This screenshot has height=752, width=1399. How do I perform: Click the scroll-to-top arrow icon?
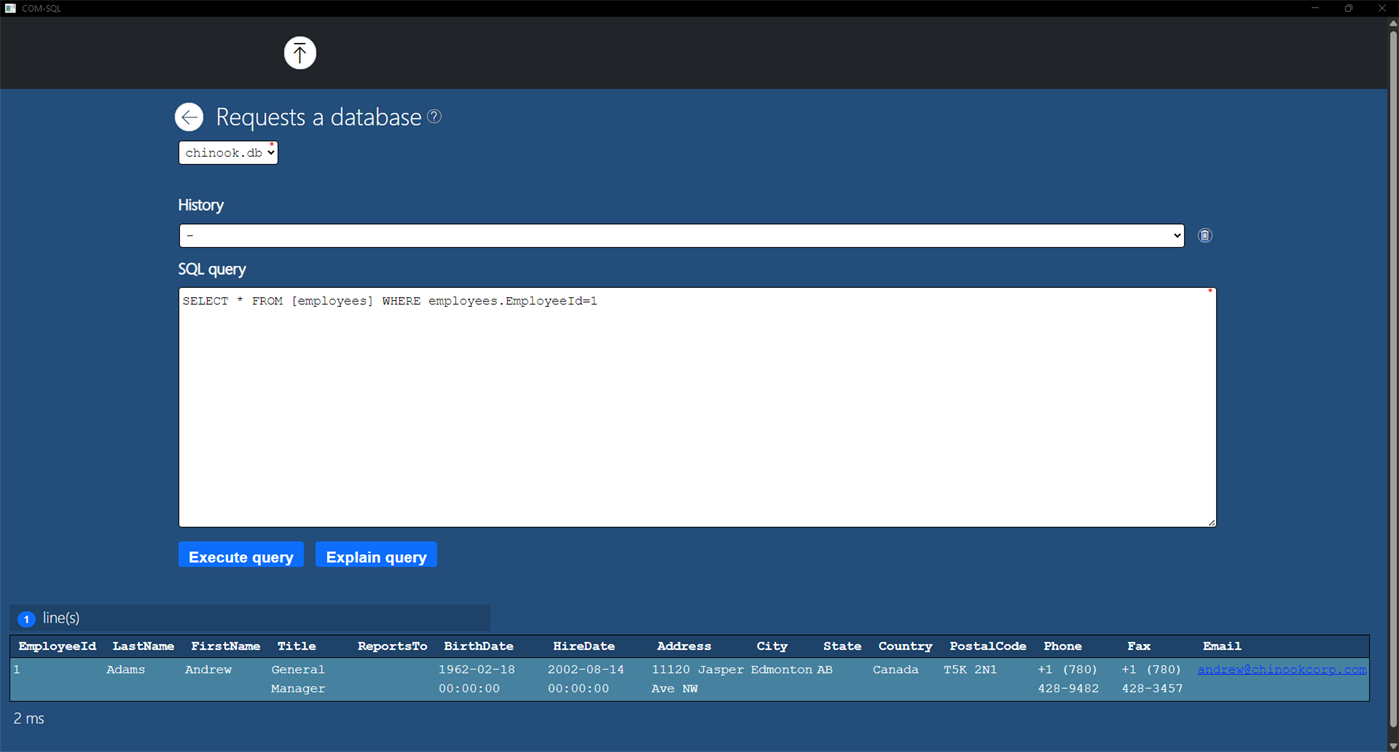300,53
